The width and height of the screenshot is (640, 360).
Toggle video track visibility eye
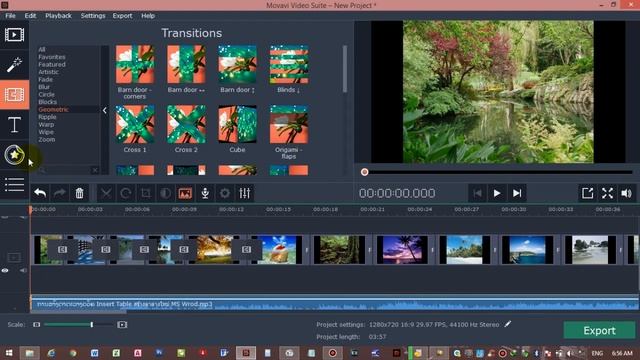[x=5, y=270]
